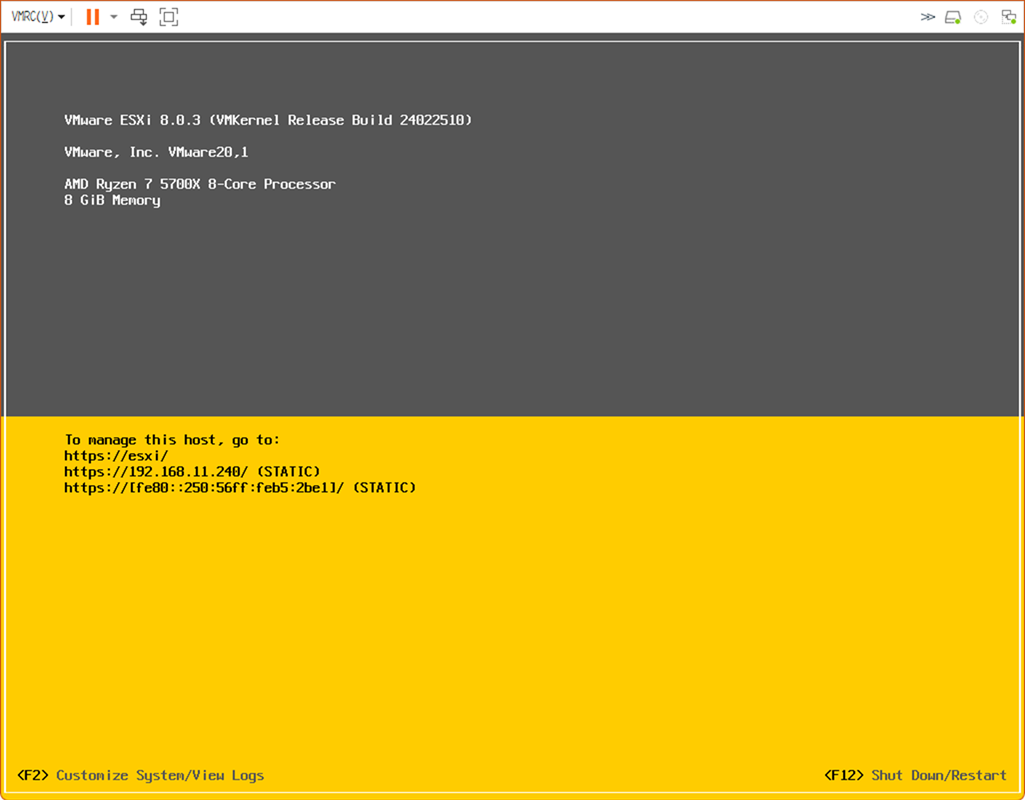Expand the power options dropdown arrow
1025x800 pixels.
tap(114, 17)
